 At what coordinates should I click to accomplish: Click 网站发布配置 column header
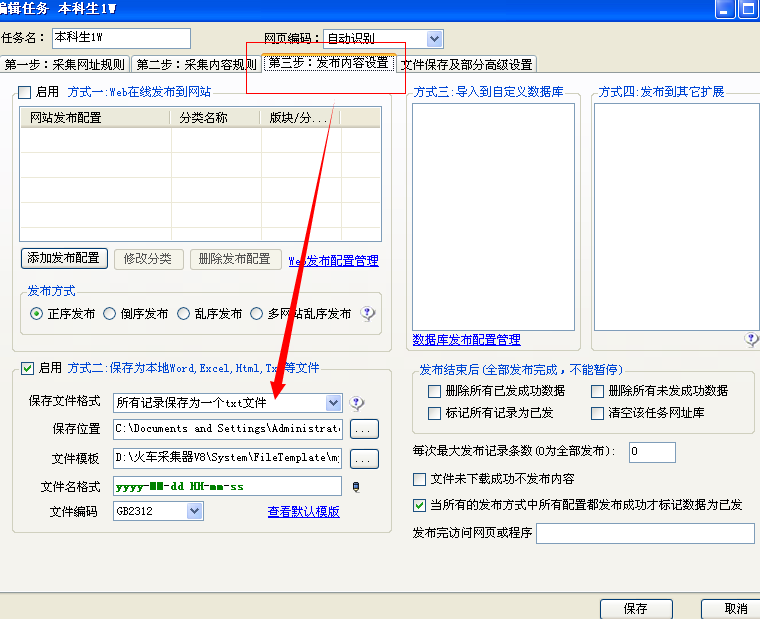[x=95, y=118]
